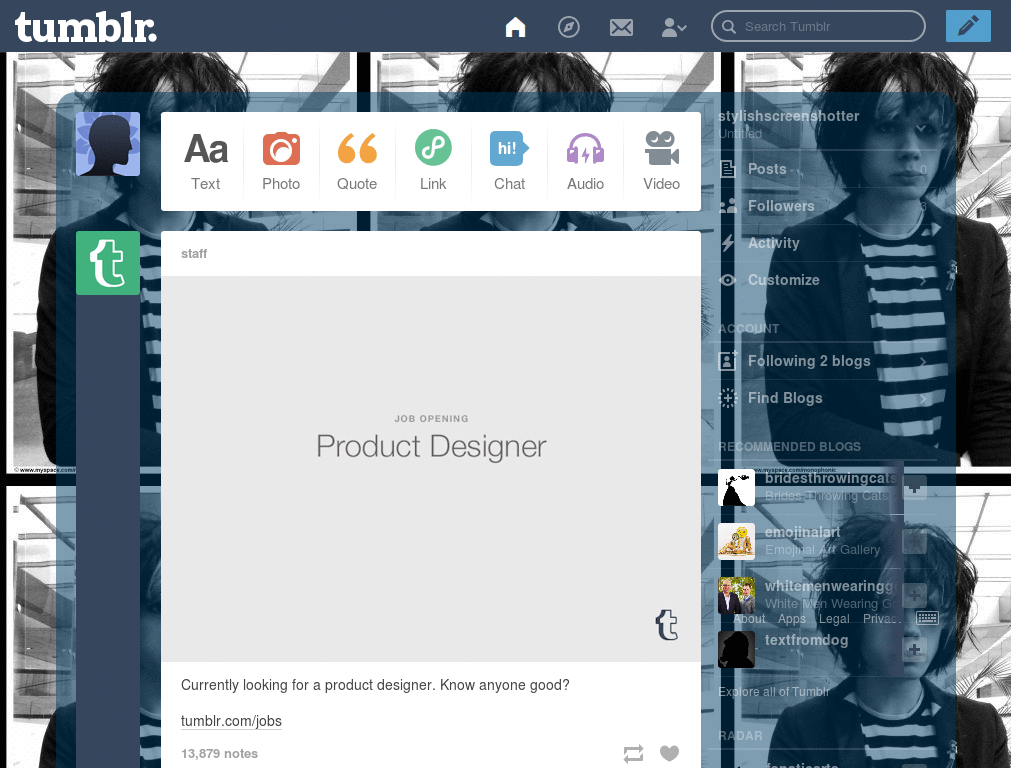Follow whitemenwearing blog with plus button

[914, 595]
